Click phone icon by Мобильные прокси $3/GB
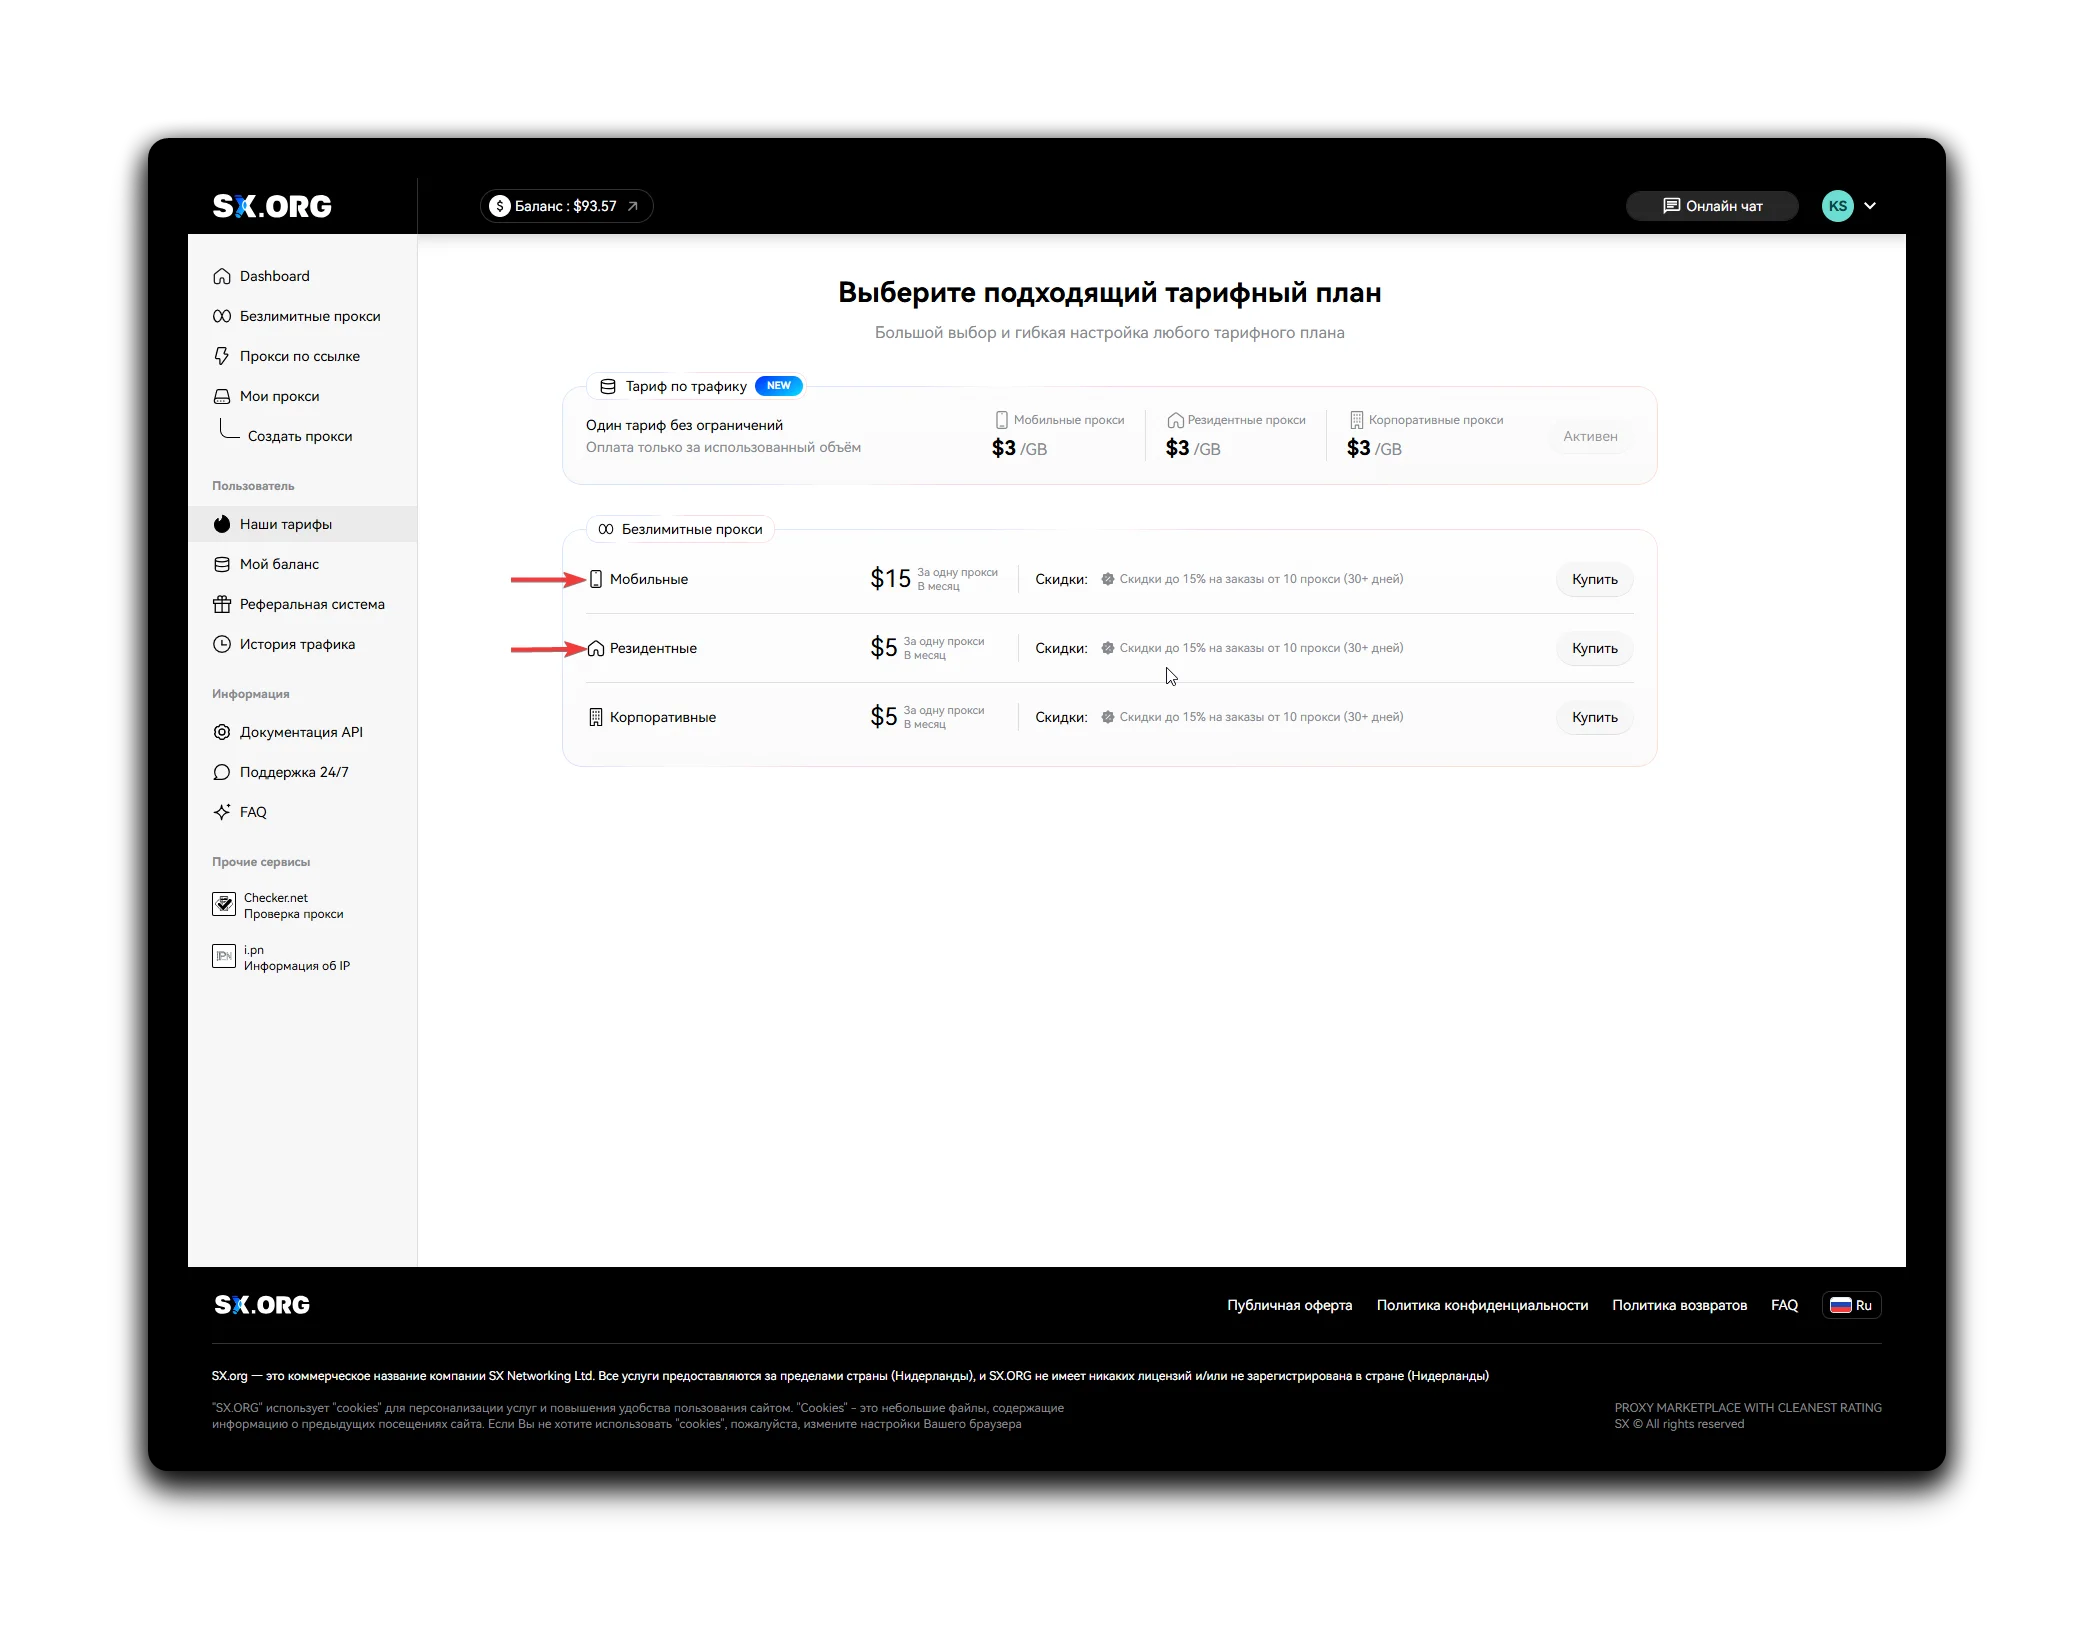This screenshot has width=2094, height=1629. click(1001, 420)
